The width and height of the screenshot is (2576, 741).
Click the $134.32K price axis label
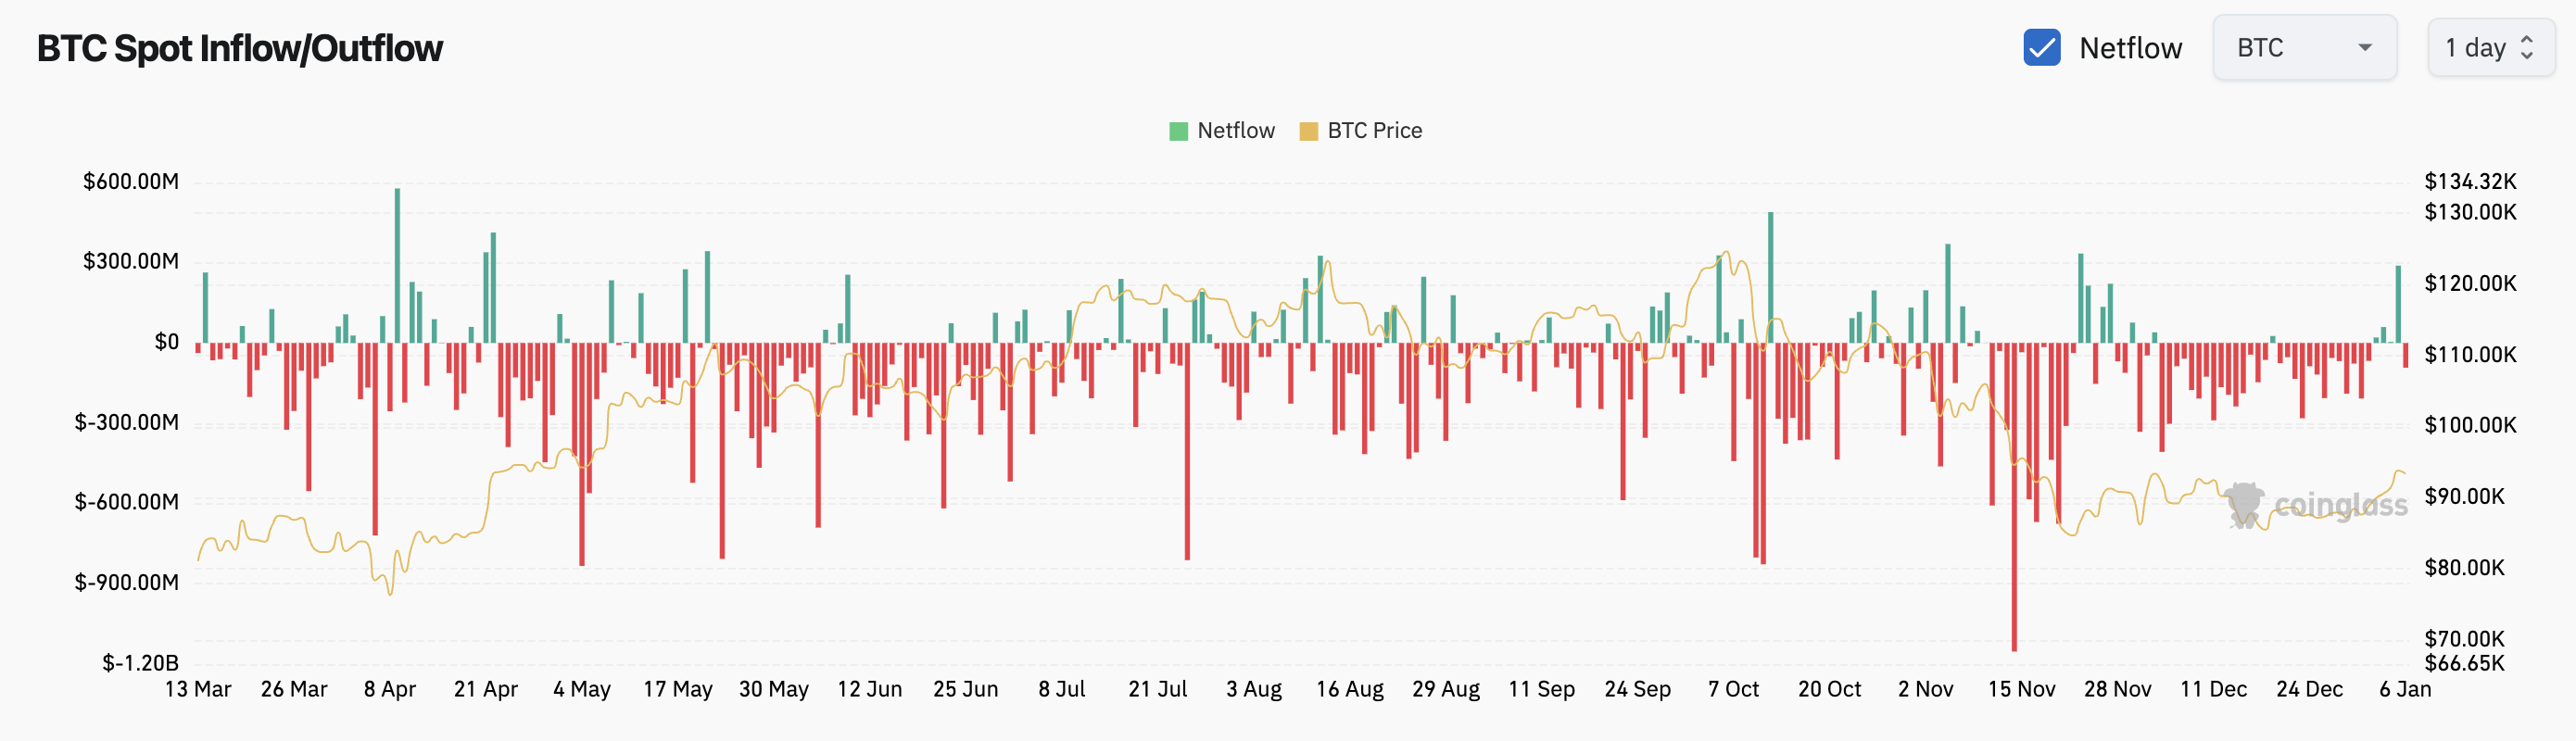click(2470, 181)
